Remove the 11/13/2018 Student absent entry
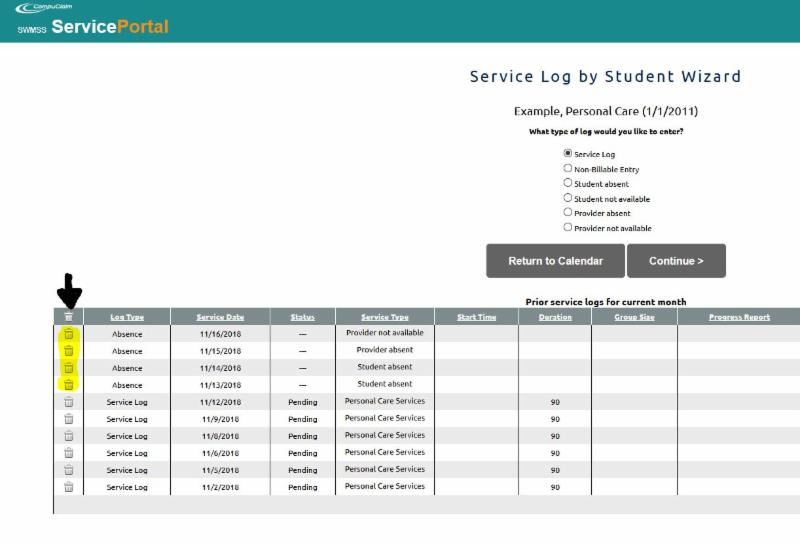This screenshot has height=543, width=800. click(x=68, y=385)
